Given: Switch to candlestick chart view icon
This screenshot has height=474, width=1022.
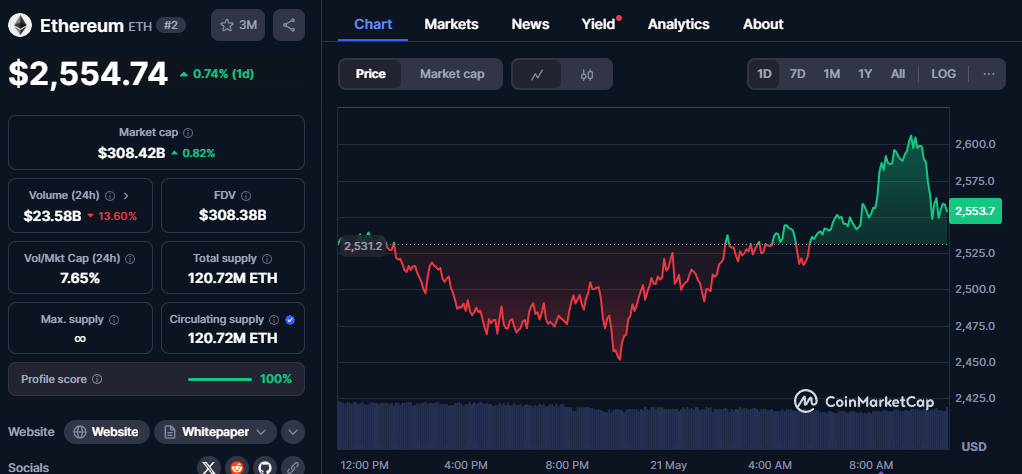Looking at the screenshot, I should [x=587, y=74].
